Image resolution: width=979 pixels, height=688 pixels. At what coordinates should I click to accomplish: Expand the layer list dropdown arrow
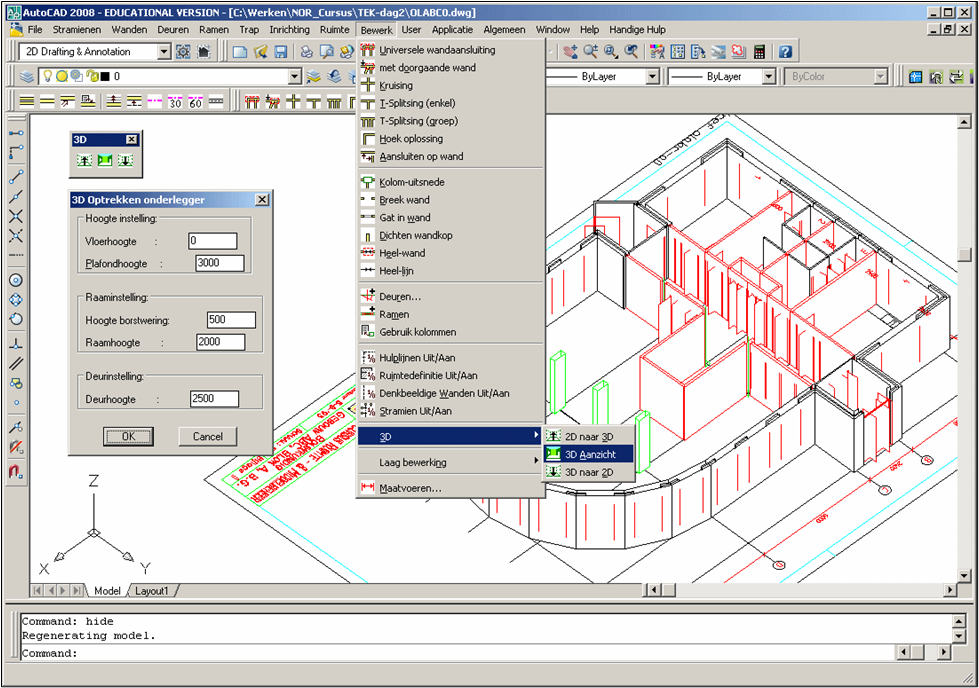[x=295, y=76]
